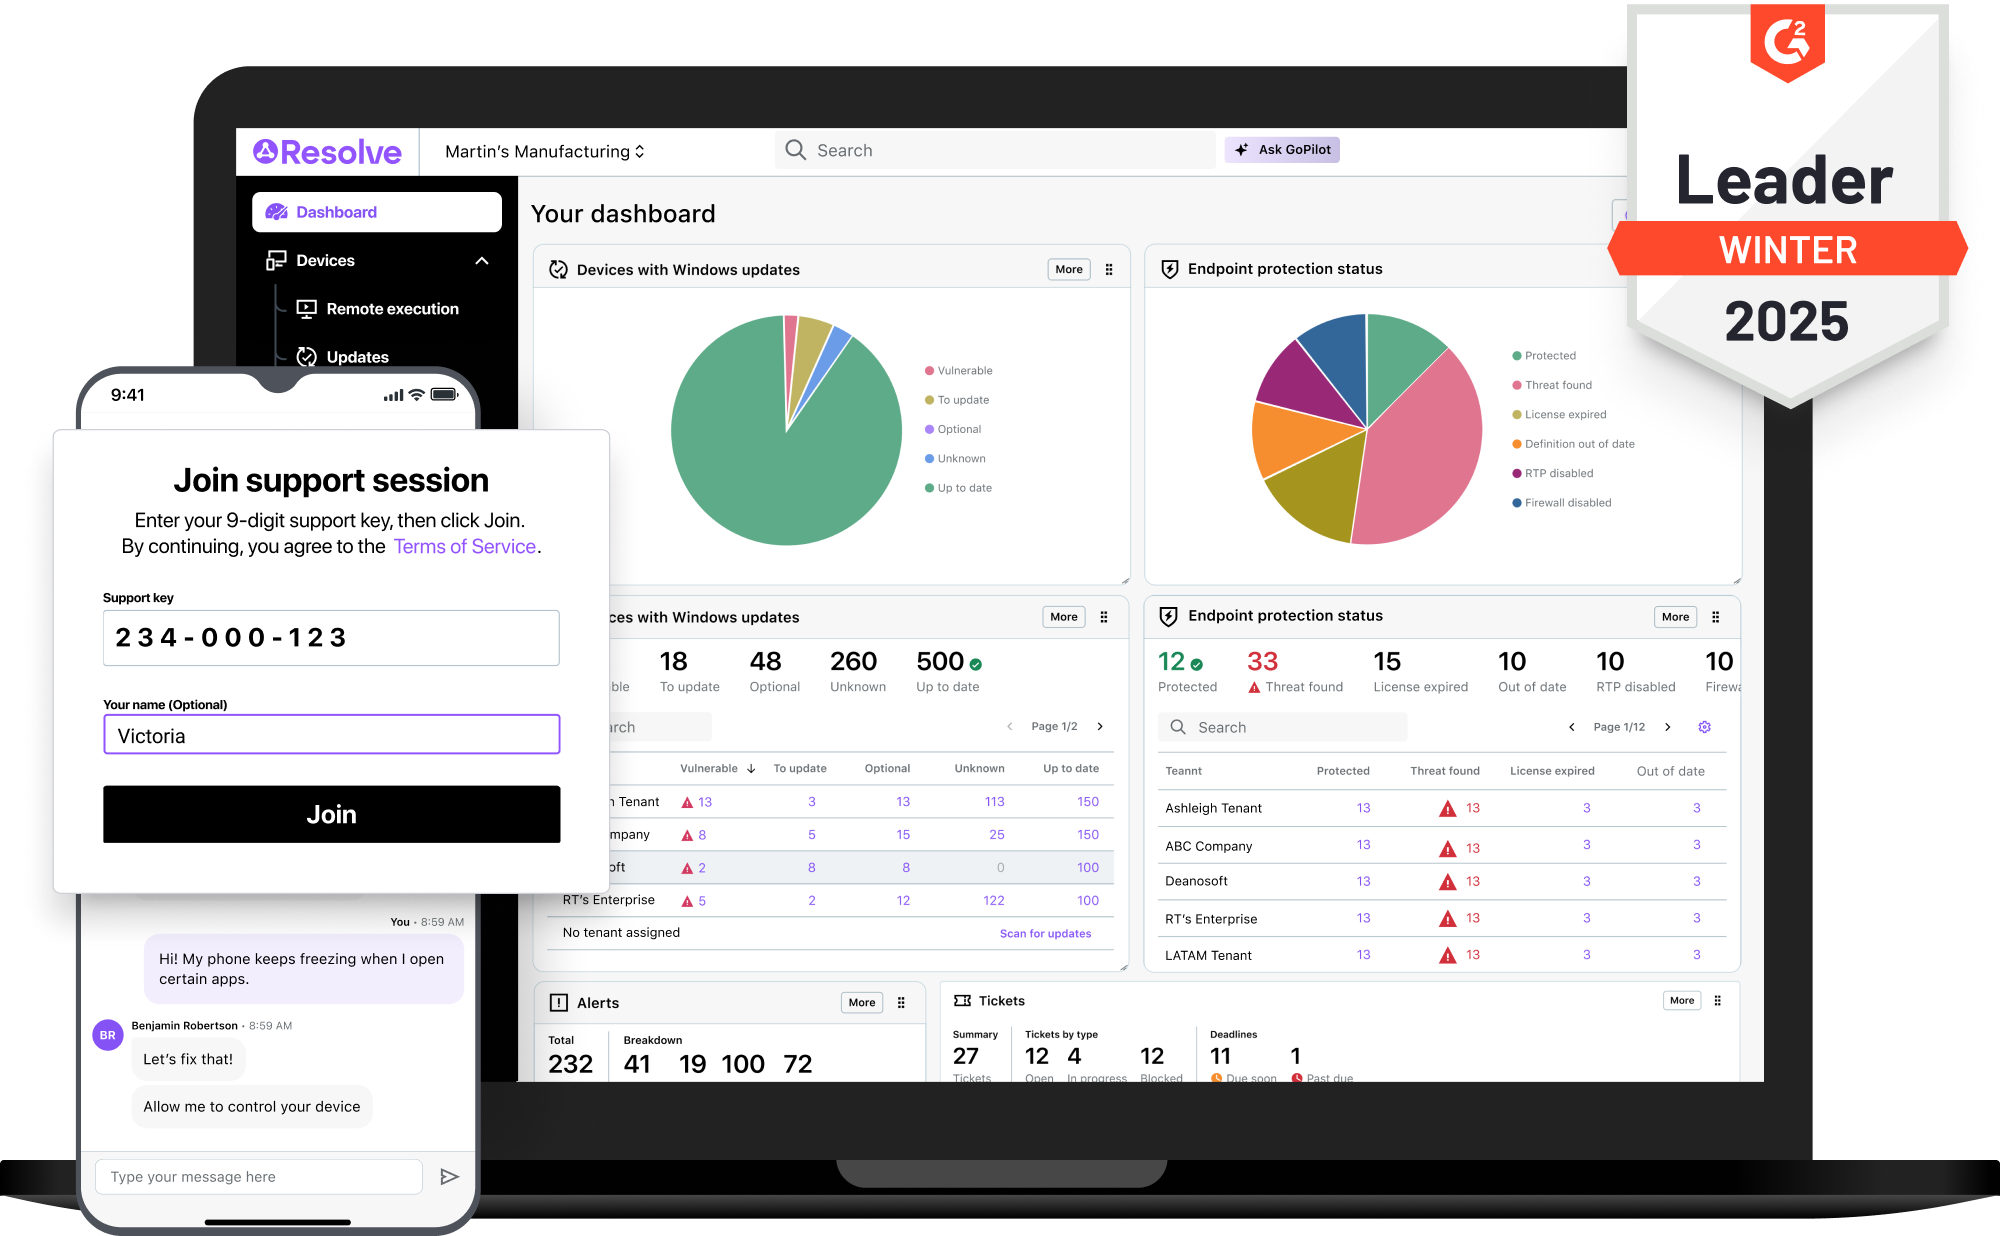Grab the drag-handle icon on the Alerts widget

[901, 1002]
